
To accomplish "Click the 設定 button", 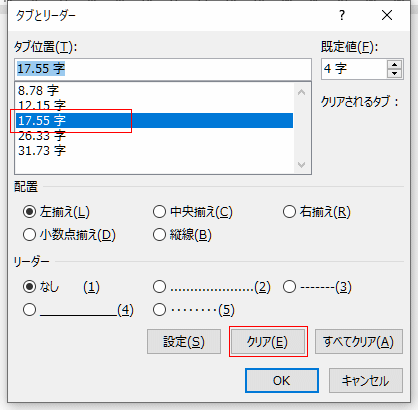I will tap(184, 342).
